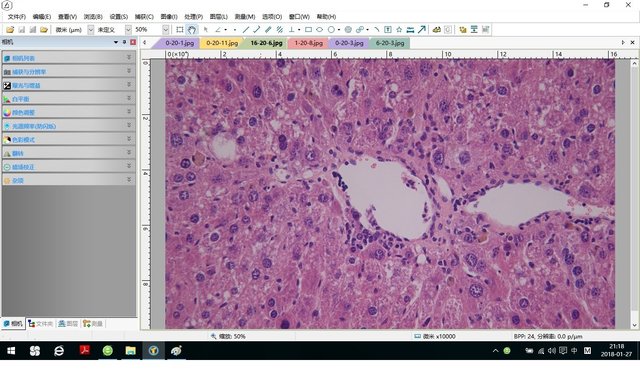
Task: Switch to the 0-20-11.jpg tab
Action: tap(222, 43)
